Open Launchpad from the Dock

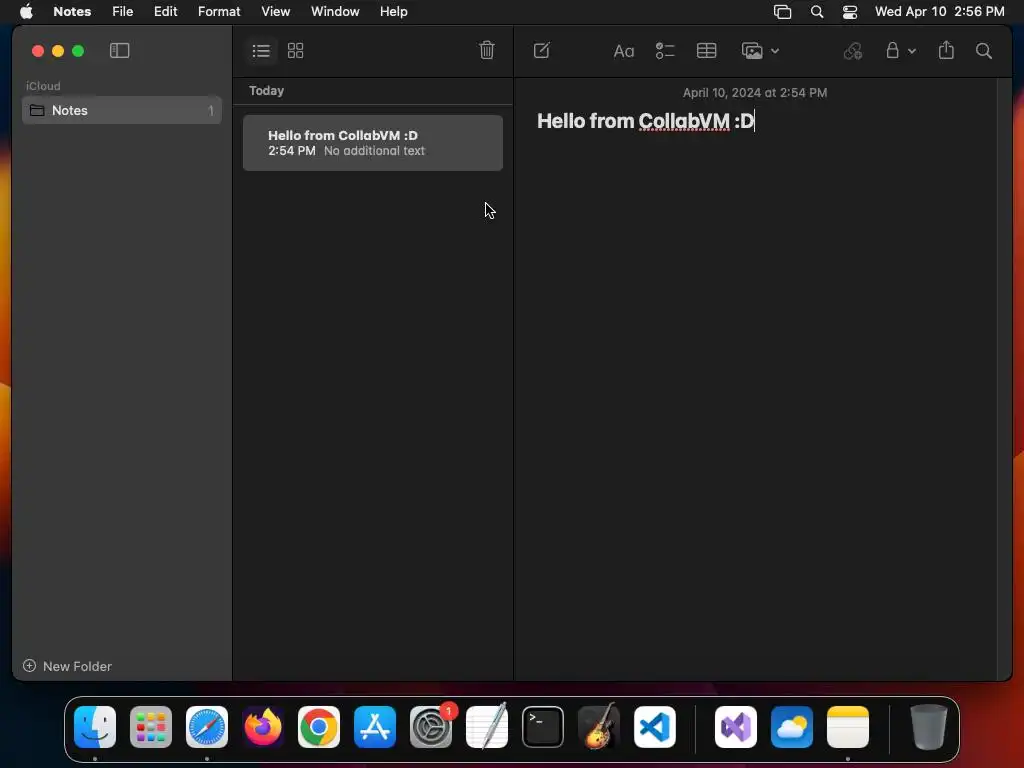click(151, 727)
